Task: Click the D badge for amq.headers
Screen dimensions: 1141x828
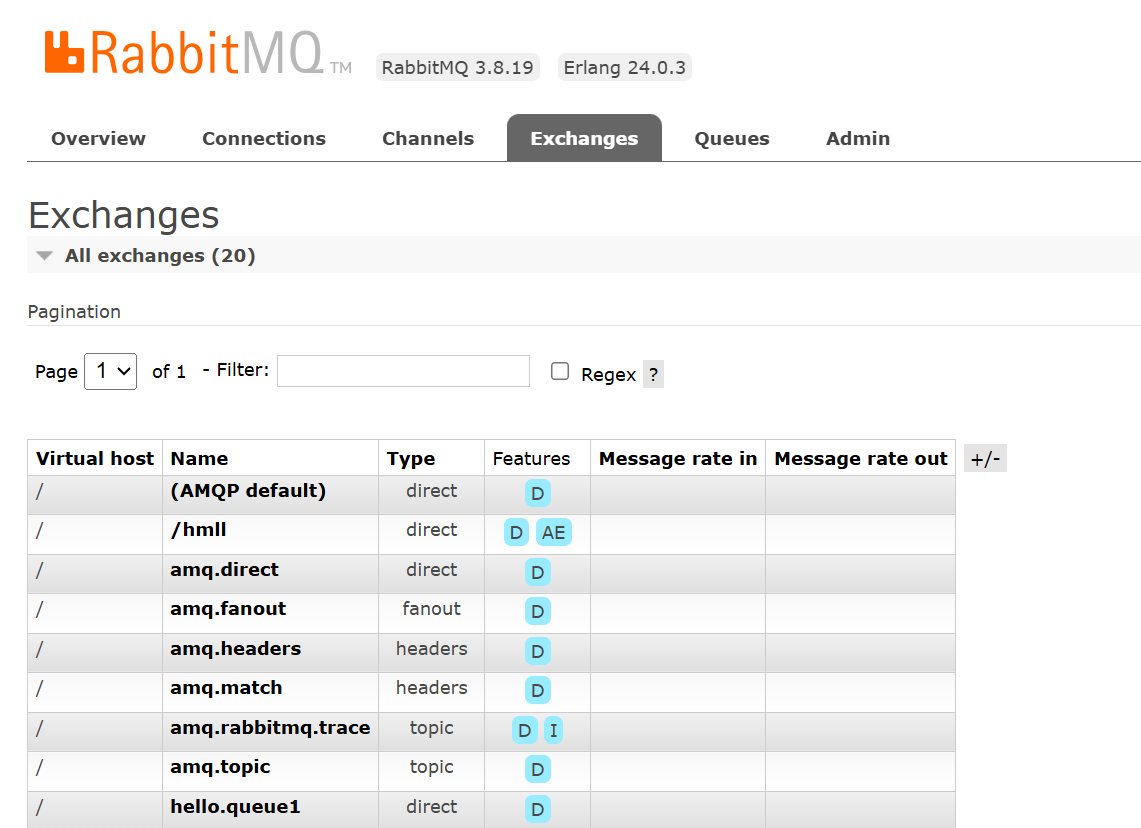Action: coord(538,651)
